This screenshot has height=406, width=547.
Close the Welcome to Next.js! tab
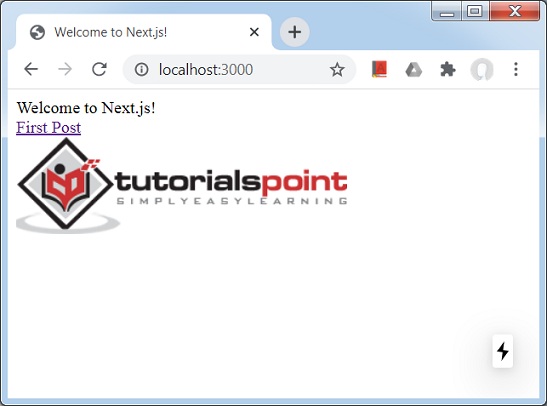tap(254, 32)
